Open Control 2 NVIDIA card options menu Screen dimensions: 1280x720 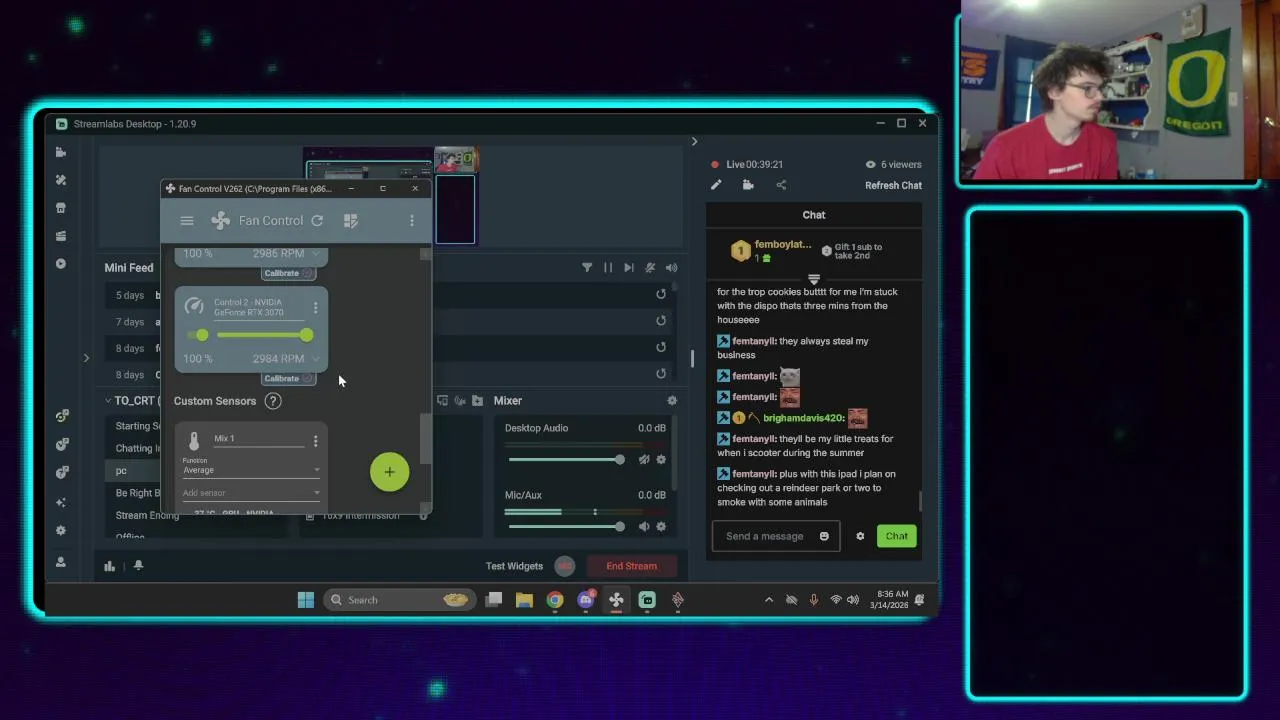point(315,308)
